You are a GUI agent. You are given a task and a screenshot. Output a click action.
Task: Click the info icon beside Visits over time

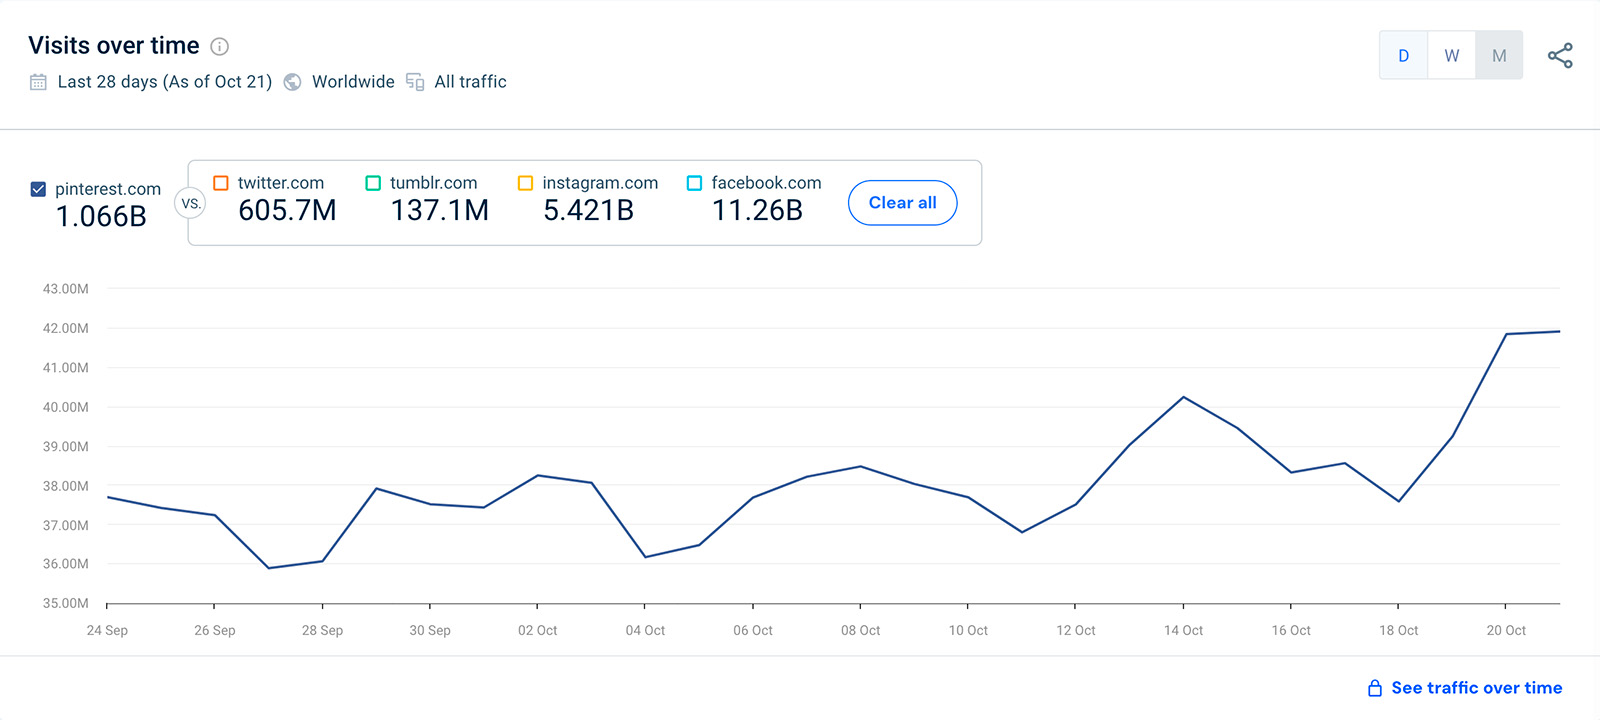coord(220,46)
